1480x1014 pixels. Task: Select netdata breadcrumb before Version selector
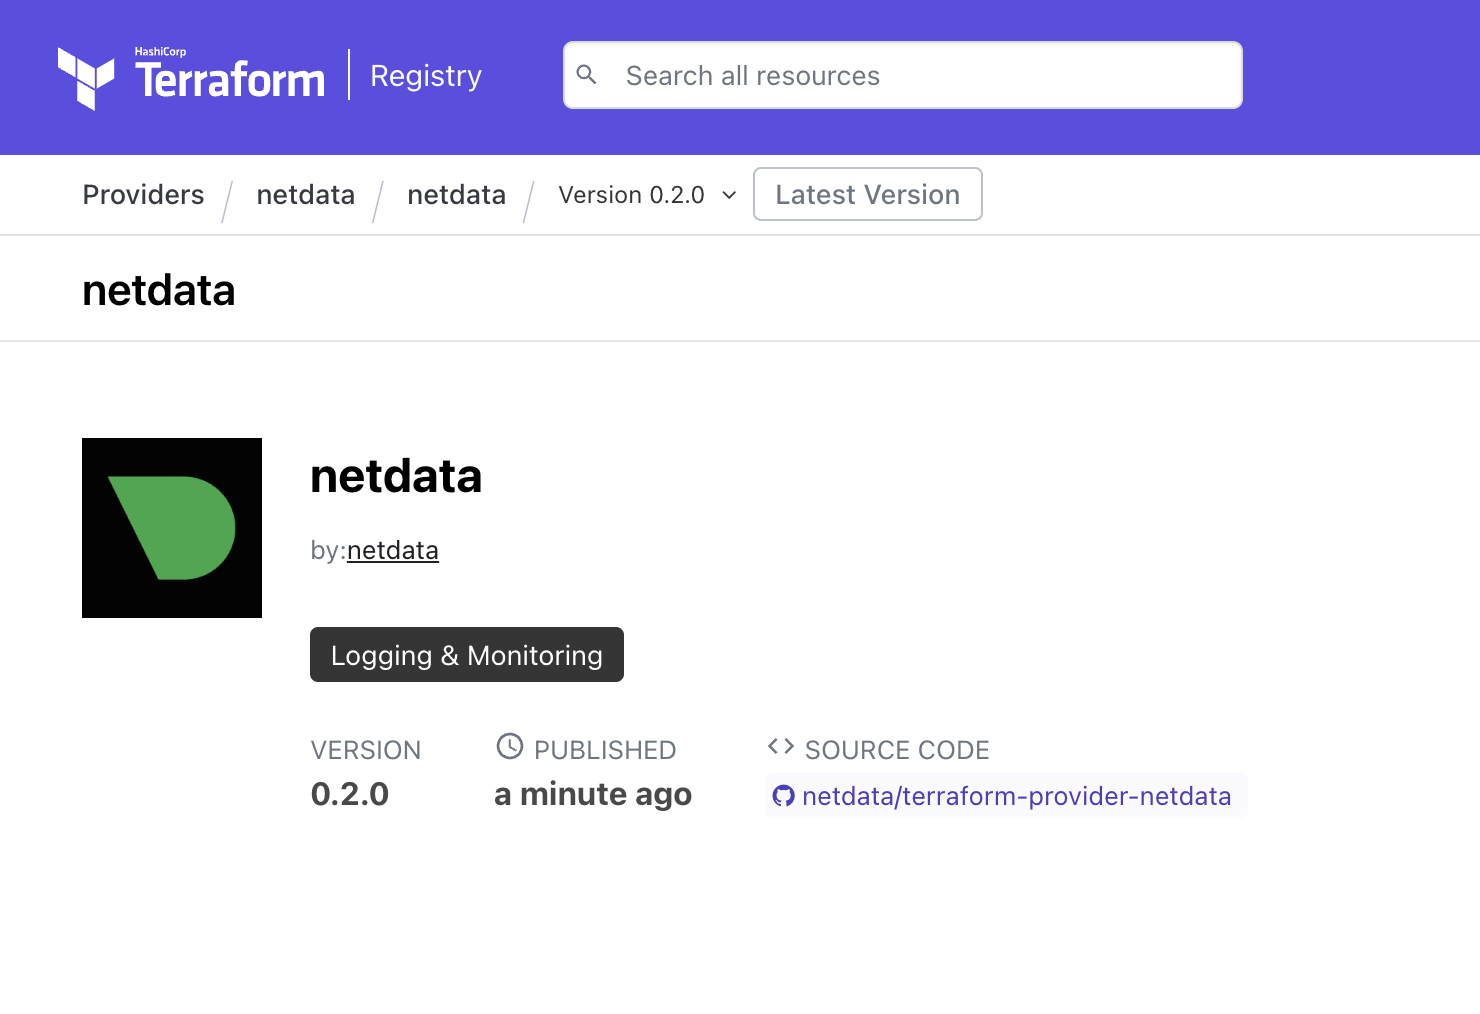(456, 195)
